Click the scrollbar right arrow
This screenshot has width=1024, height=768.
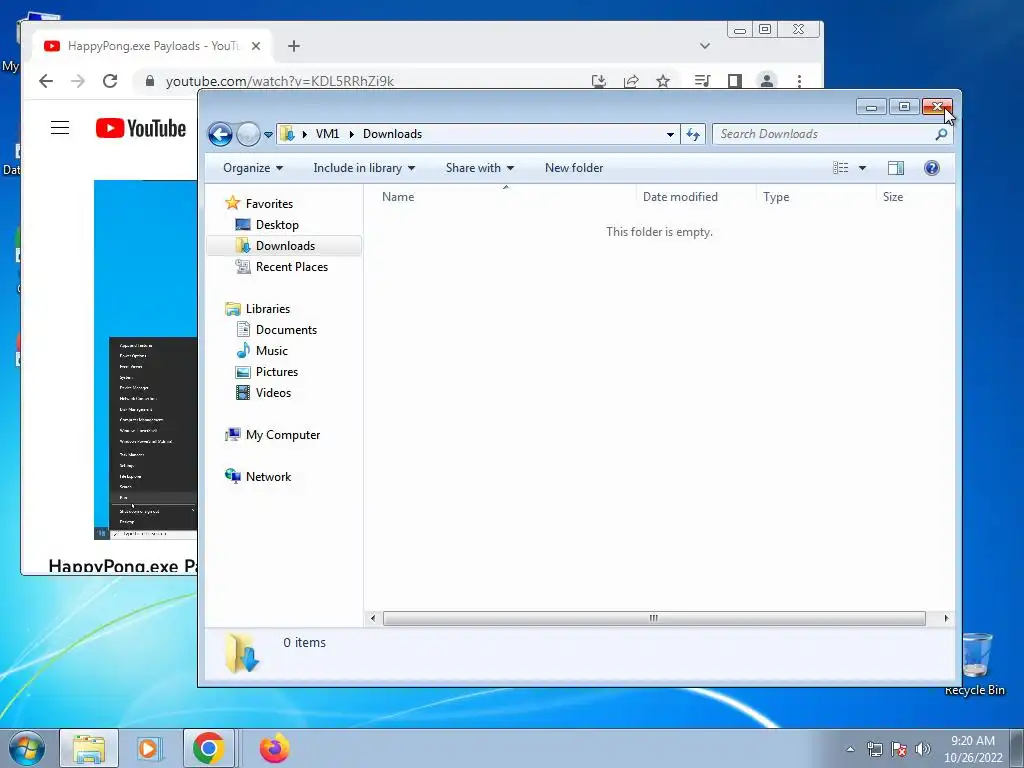(x=946, y=618)
